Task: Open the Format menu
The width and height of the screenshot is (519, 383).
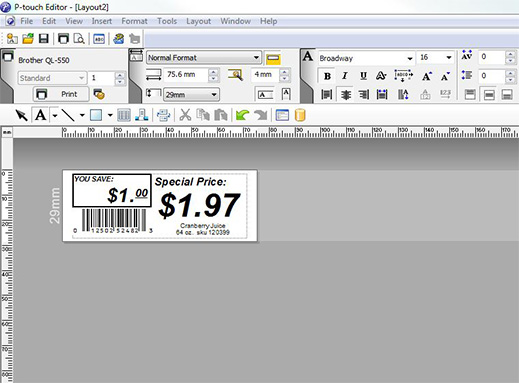Action: [x=134, y=21]
